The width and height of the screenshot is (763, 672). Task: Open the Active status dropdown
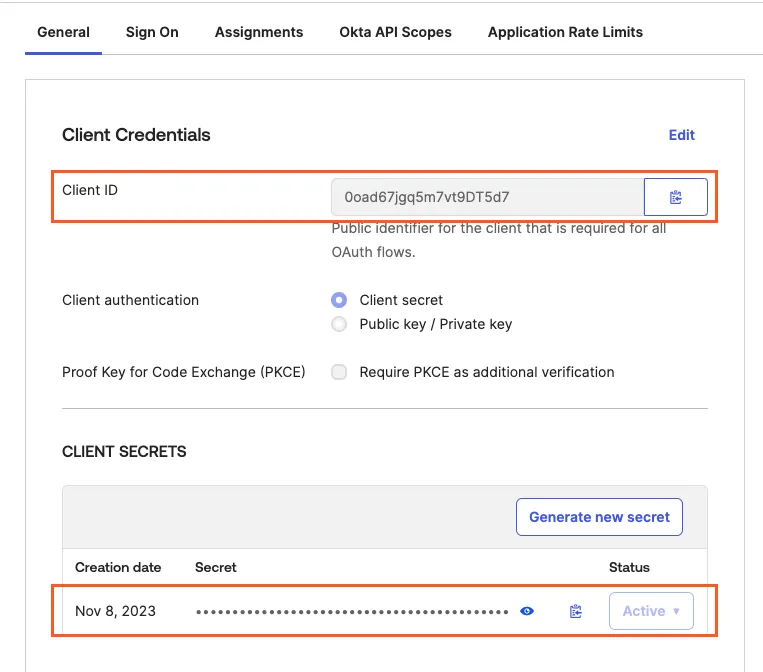[651, 611]
